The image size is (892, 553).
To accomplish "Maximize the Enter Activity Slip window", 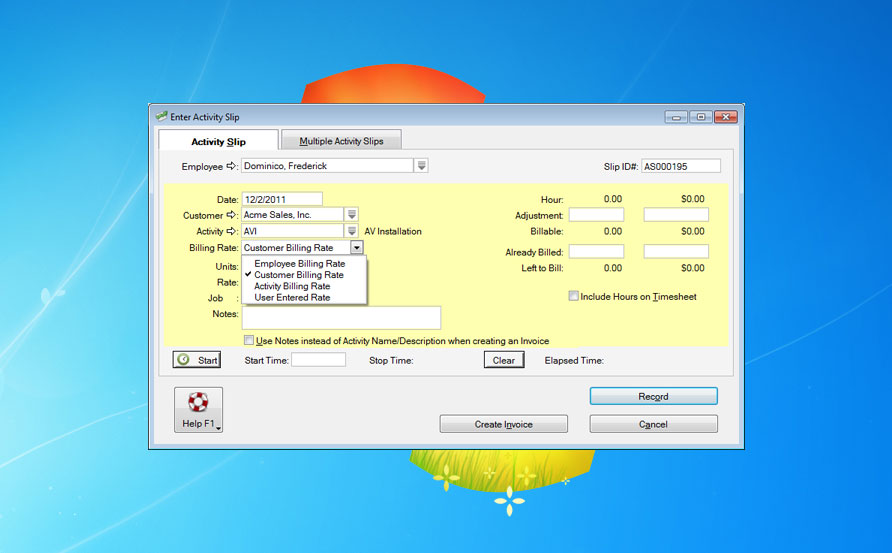I will tap(701, 117).
